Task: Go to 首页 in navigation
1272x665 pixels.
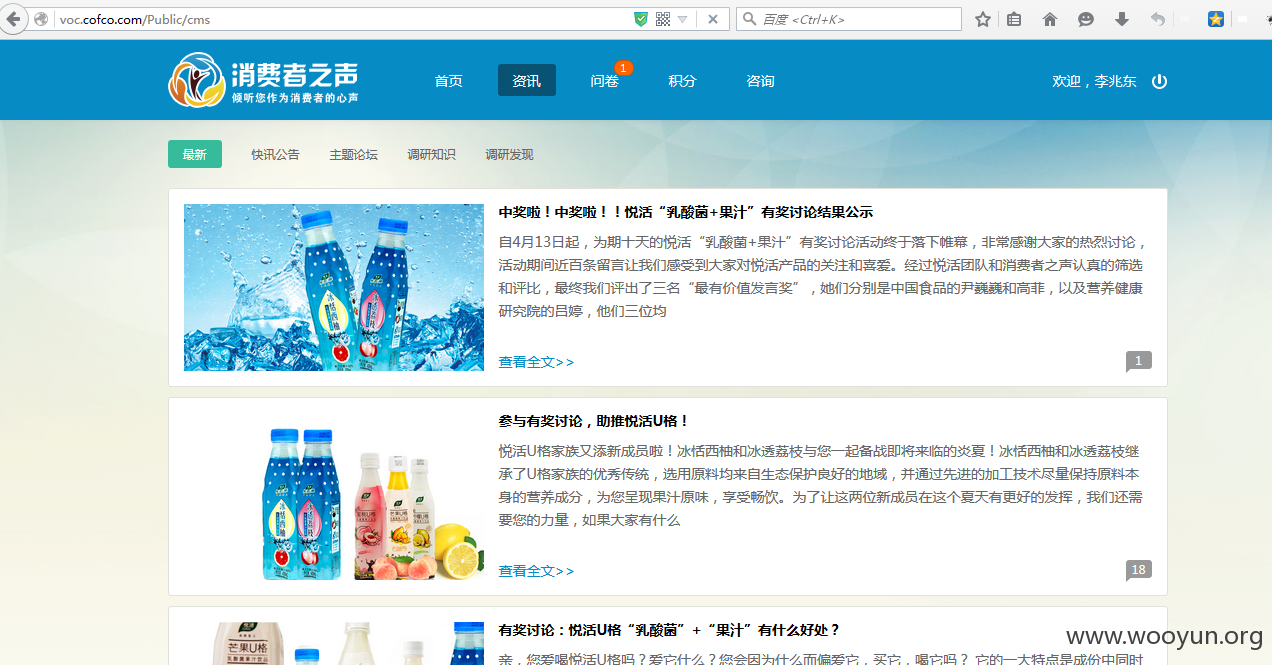Action: tap(449, 81)
